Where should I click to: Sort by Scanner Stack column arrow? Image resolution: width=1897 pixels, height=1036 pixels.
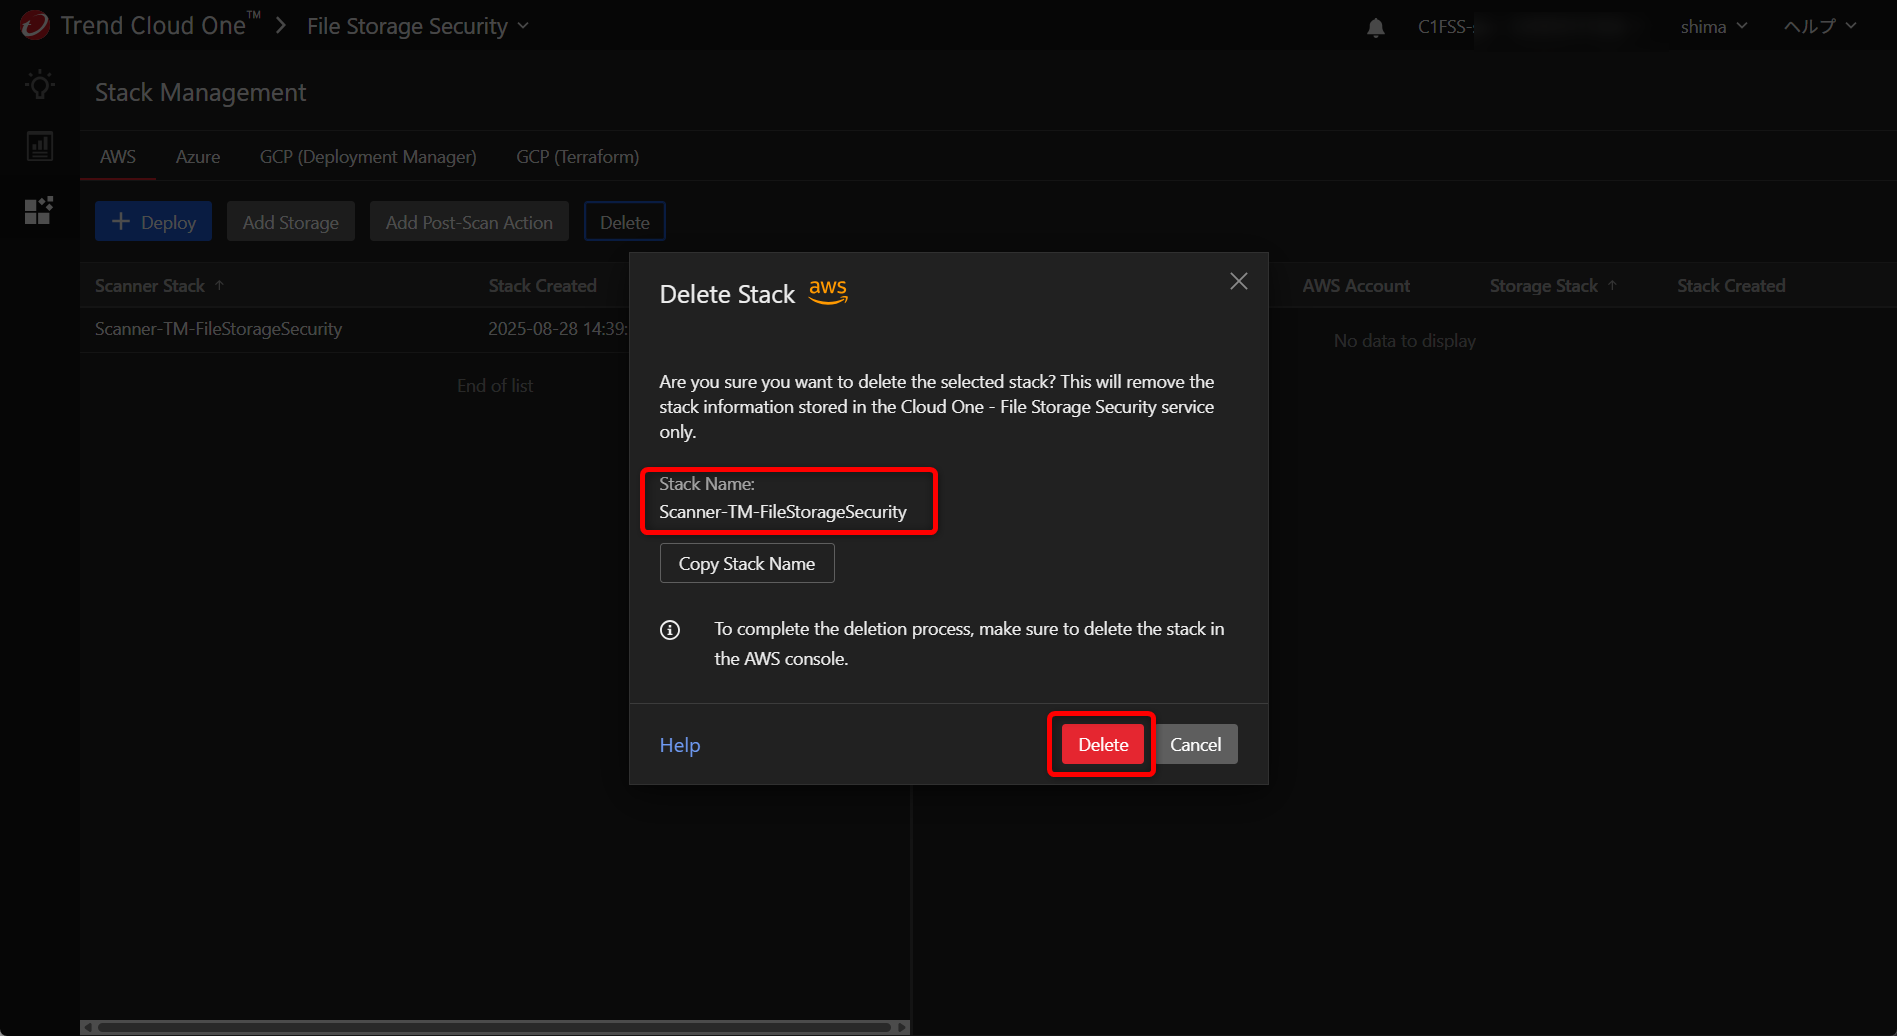pos(219,286)
